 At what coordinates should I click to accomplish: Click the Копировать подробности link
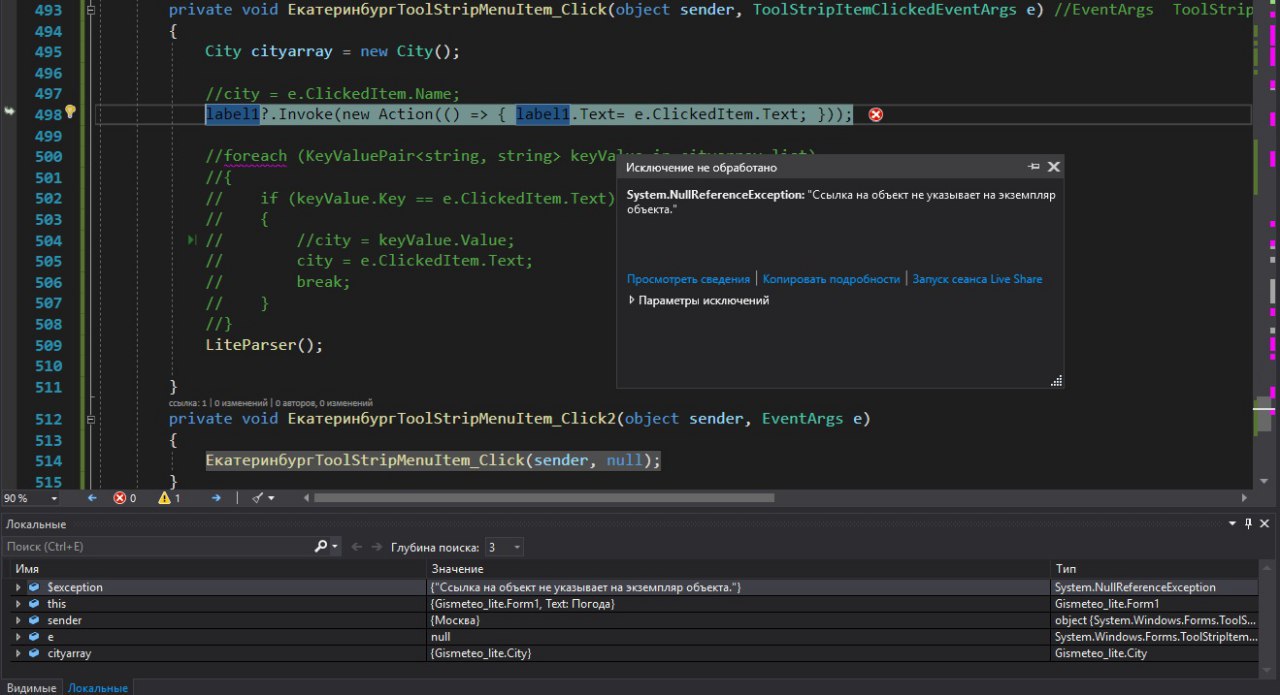pyautogui.click(x=831, y=279)
